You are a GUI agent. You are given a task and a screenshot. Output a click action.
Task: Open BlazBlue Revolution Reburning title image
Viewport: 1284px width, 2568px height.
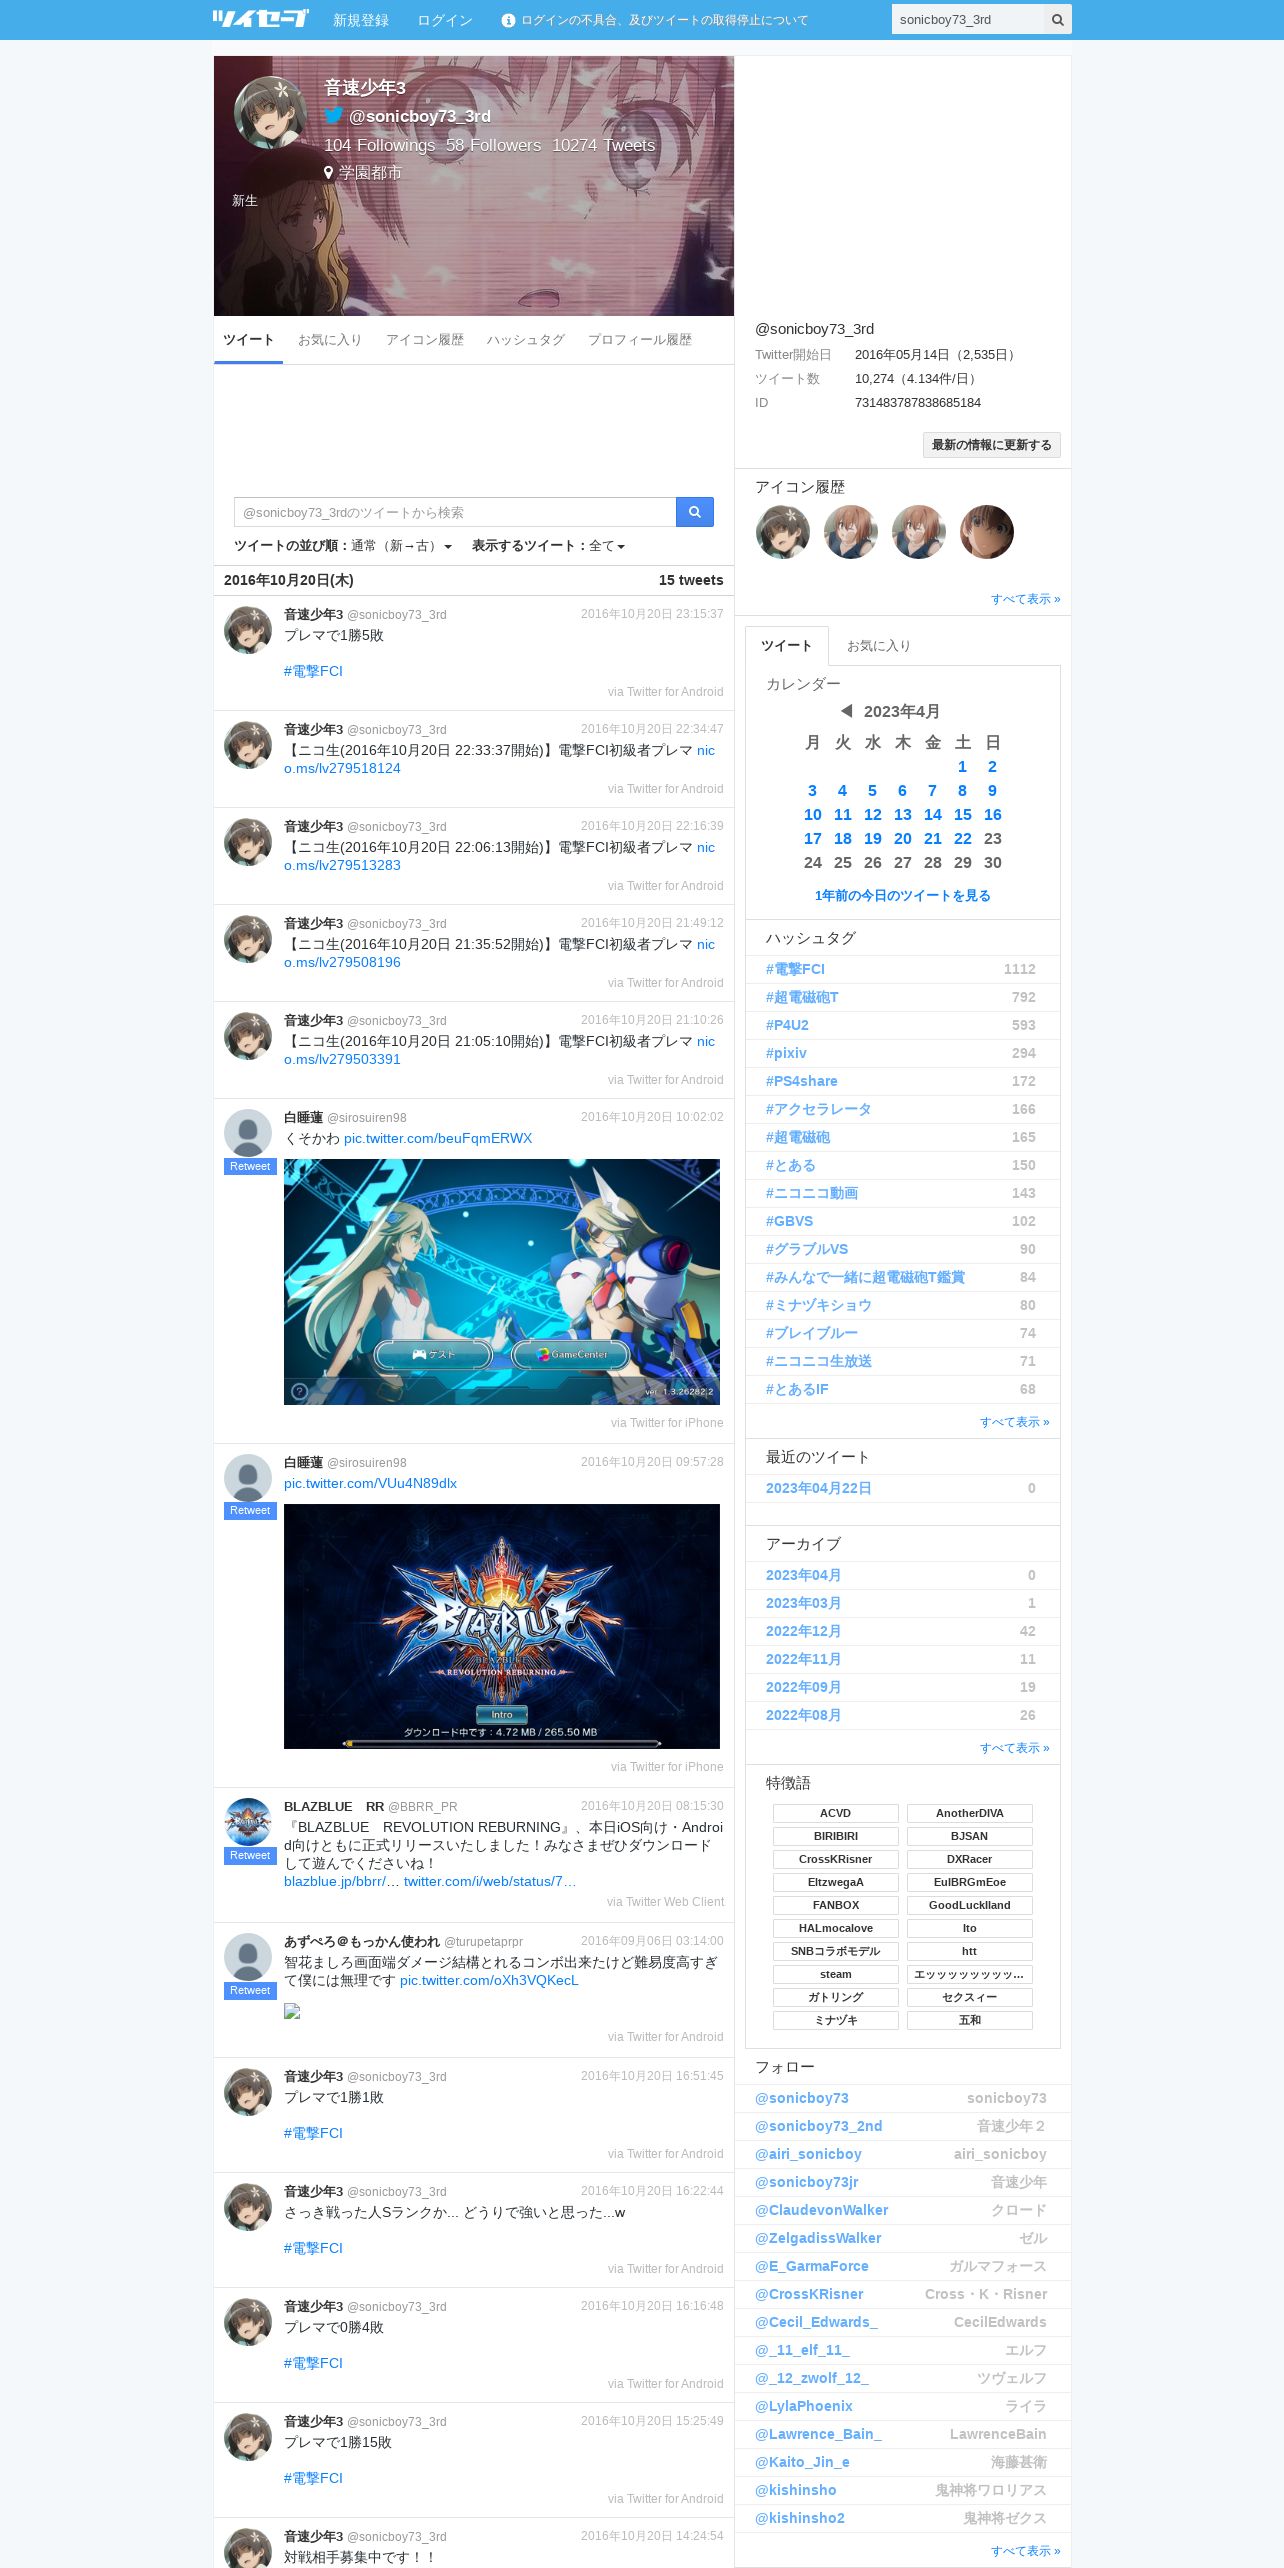tap(501, 1626)
